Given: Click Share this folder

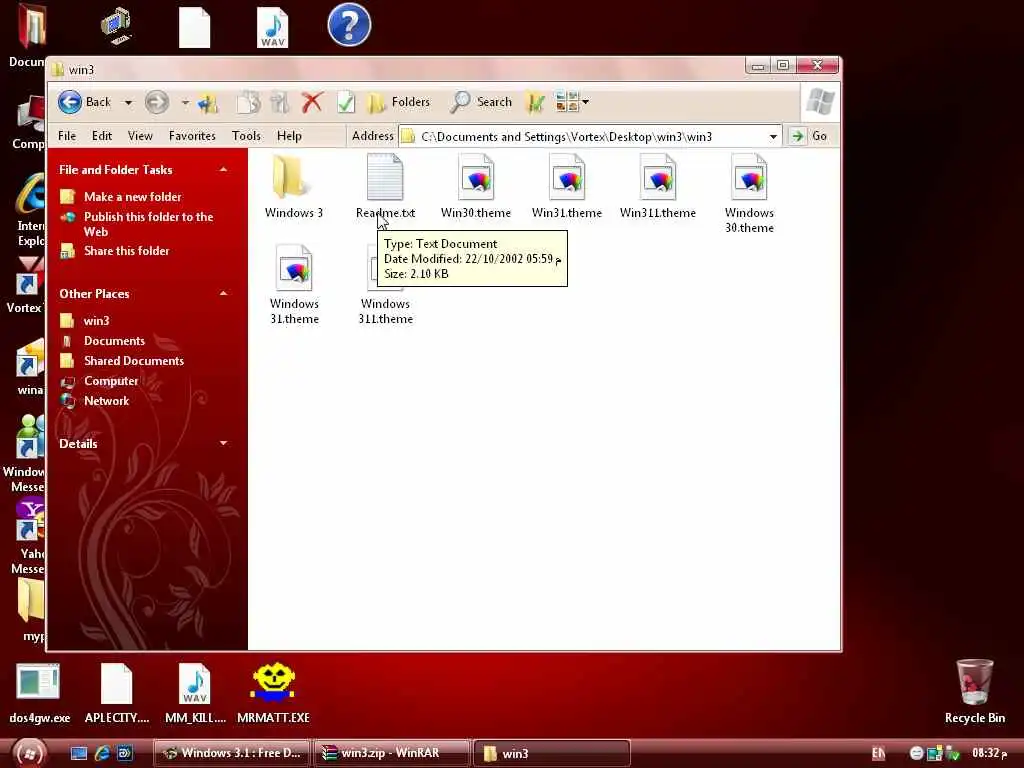Looking at the screenshot, I should (x=127, y=251).
